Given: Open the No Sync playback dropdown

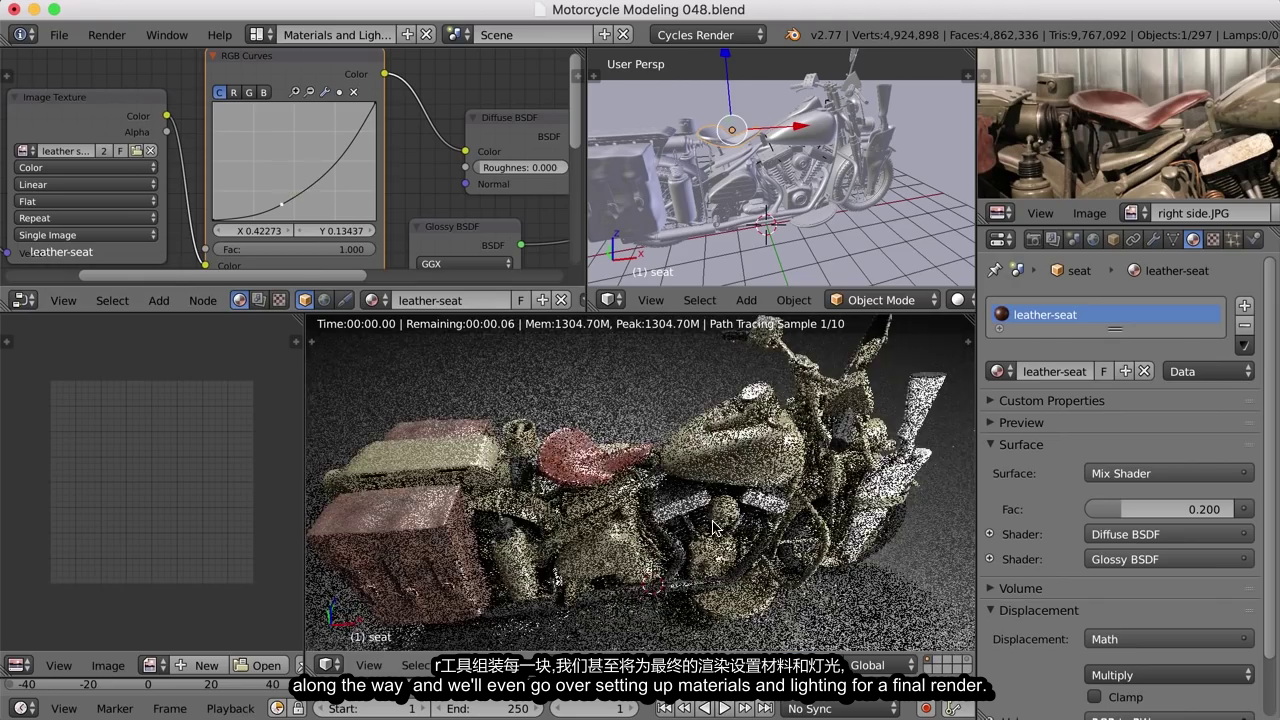Looking at the screenshot, I should click(x=841, y=708).
